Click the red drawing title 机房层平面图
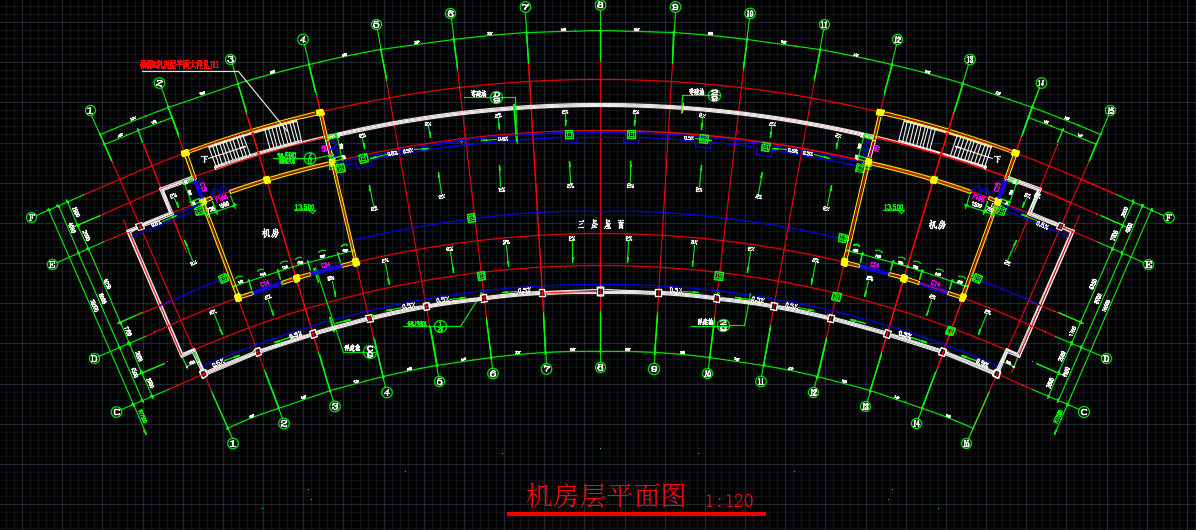The width and height of the screenshot is (1196, 530). point(606,496)
